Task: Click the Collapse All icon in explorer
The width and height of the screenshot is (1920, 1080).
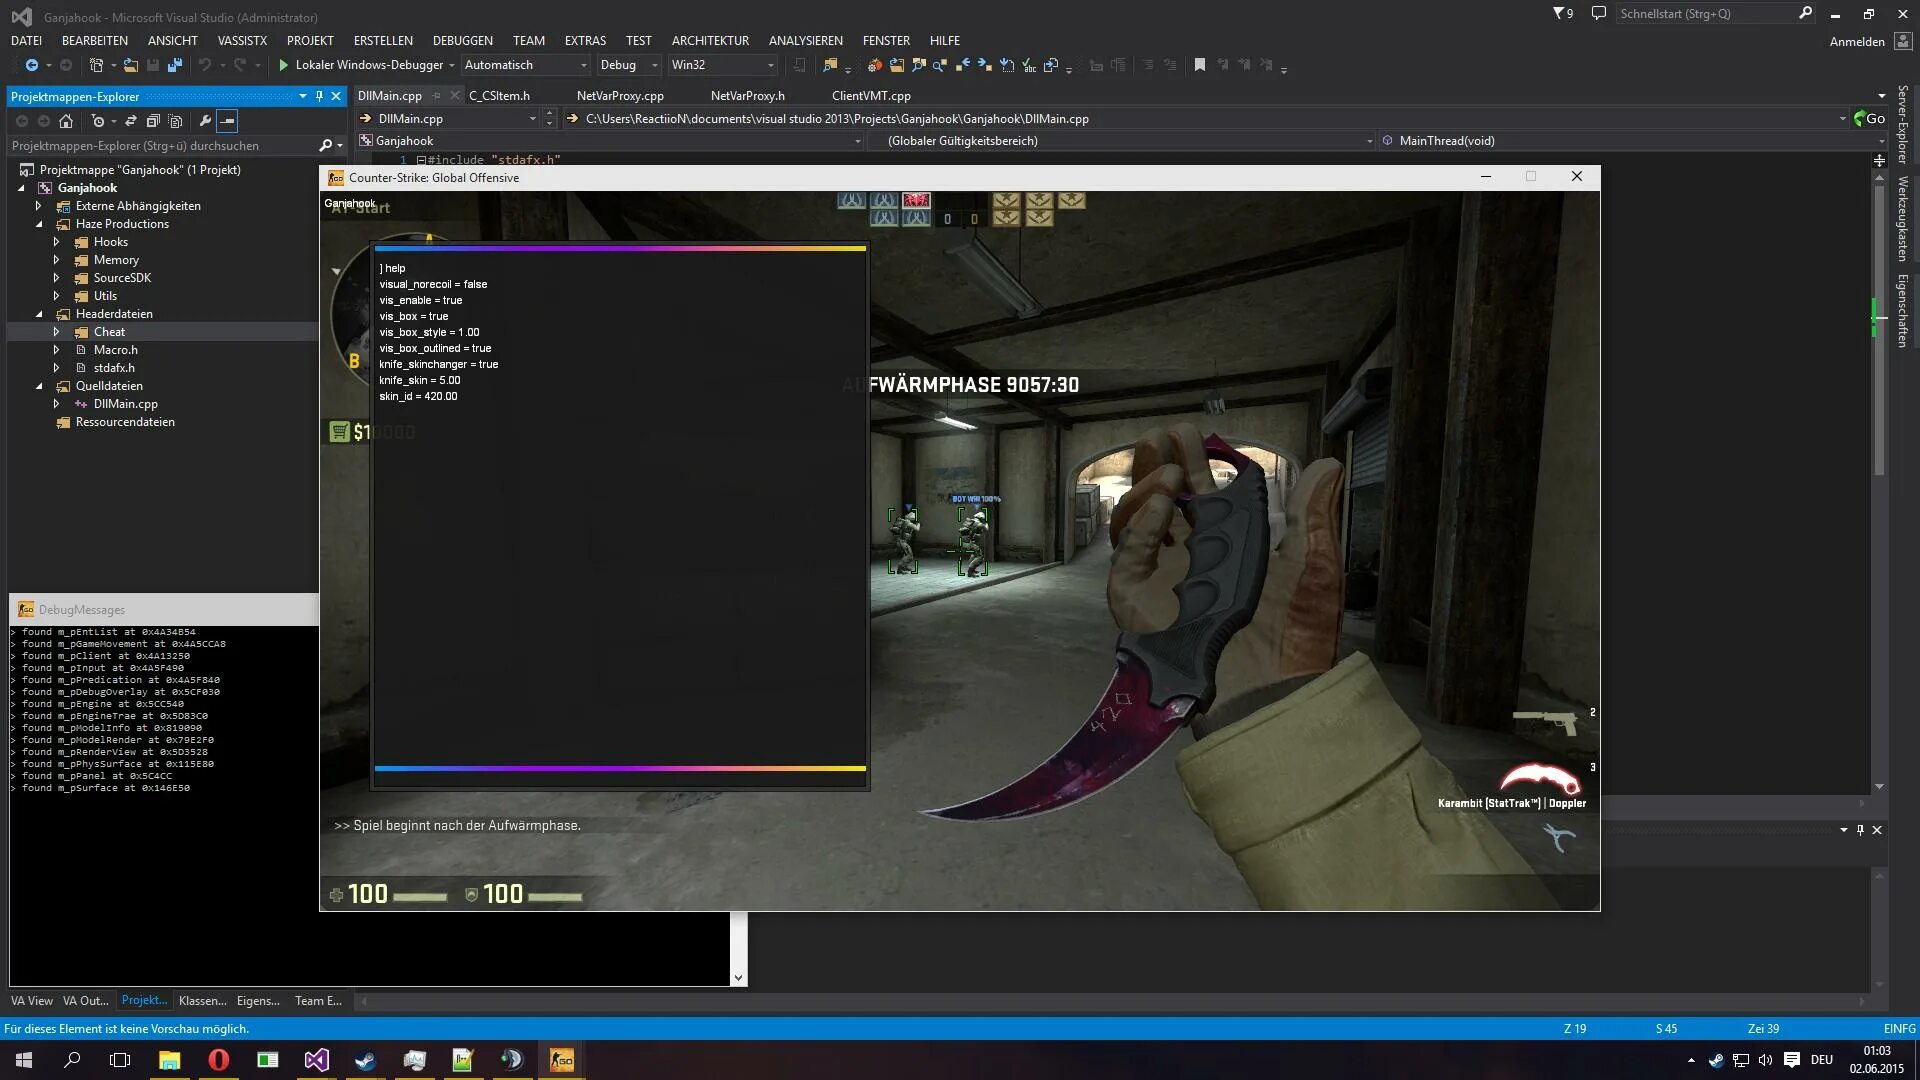Action: pos(153,121)
